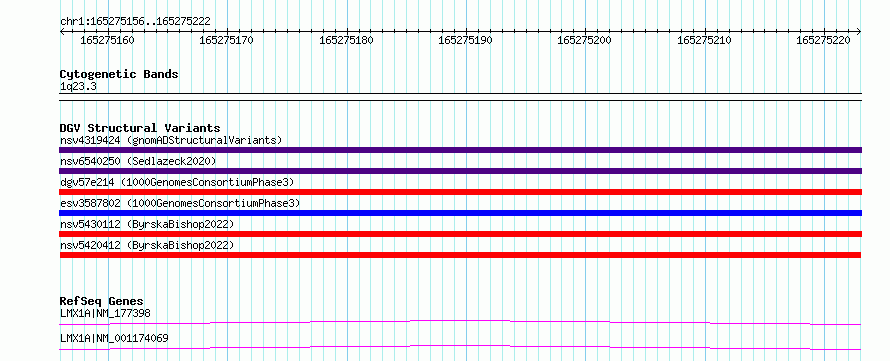Open the DGV Structural Variants track title
Viewport: 890px width, 361px height.
pos(140,128)
